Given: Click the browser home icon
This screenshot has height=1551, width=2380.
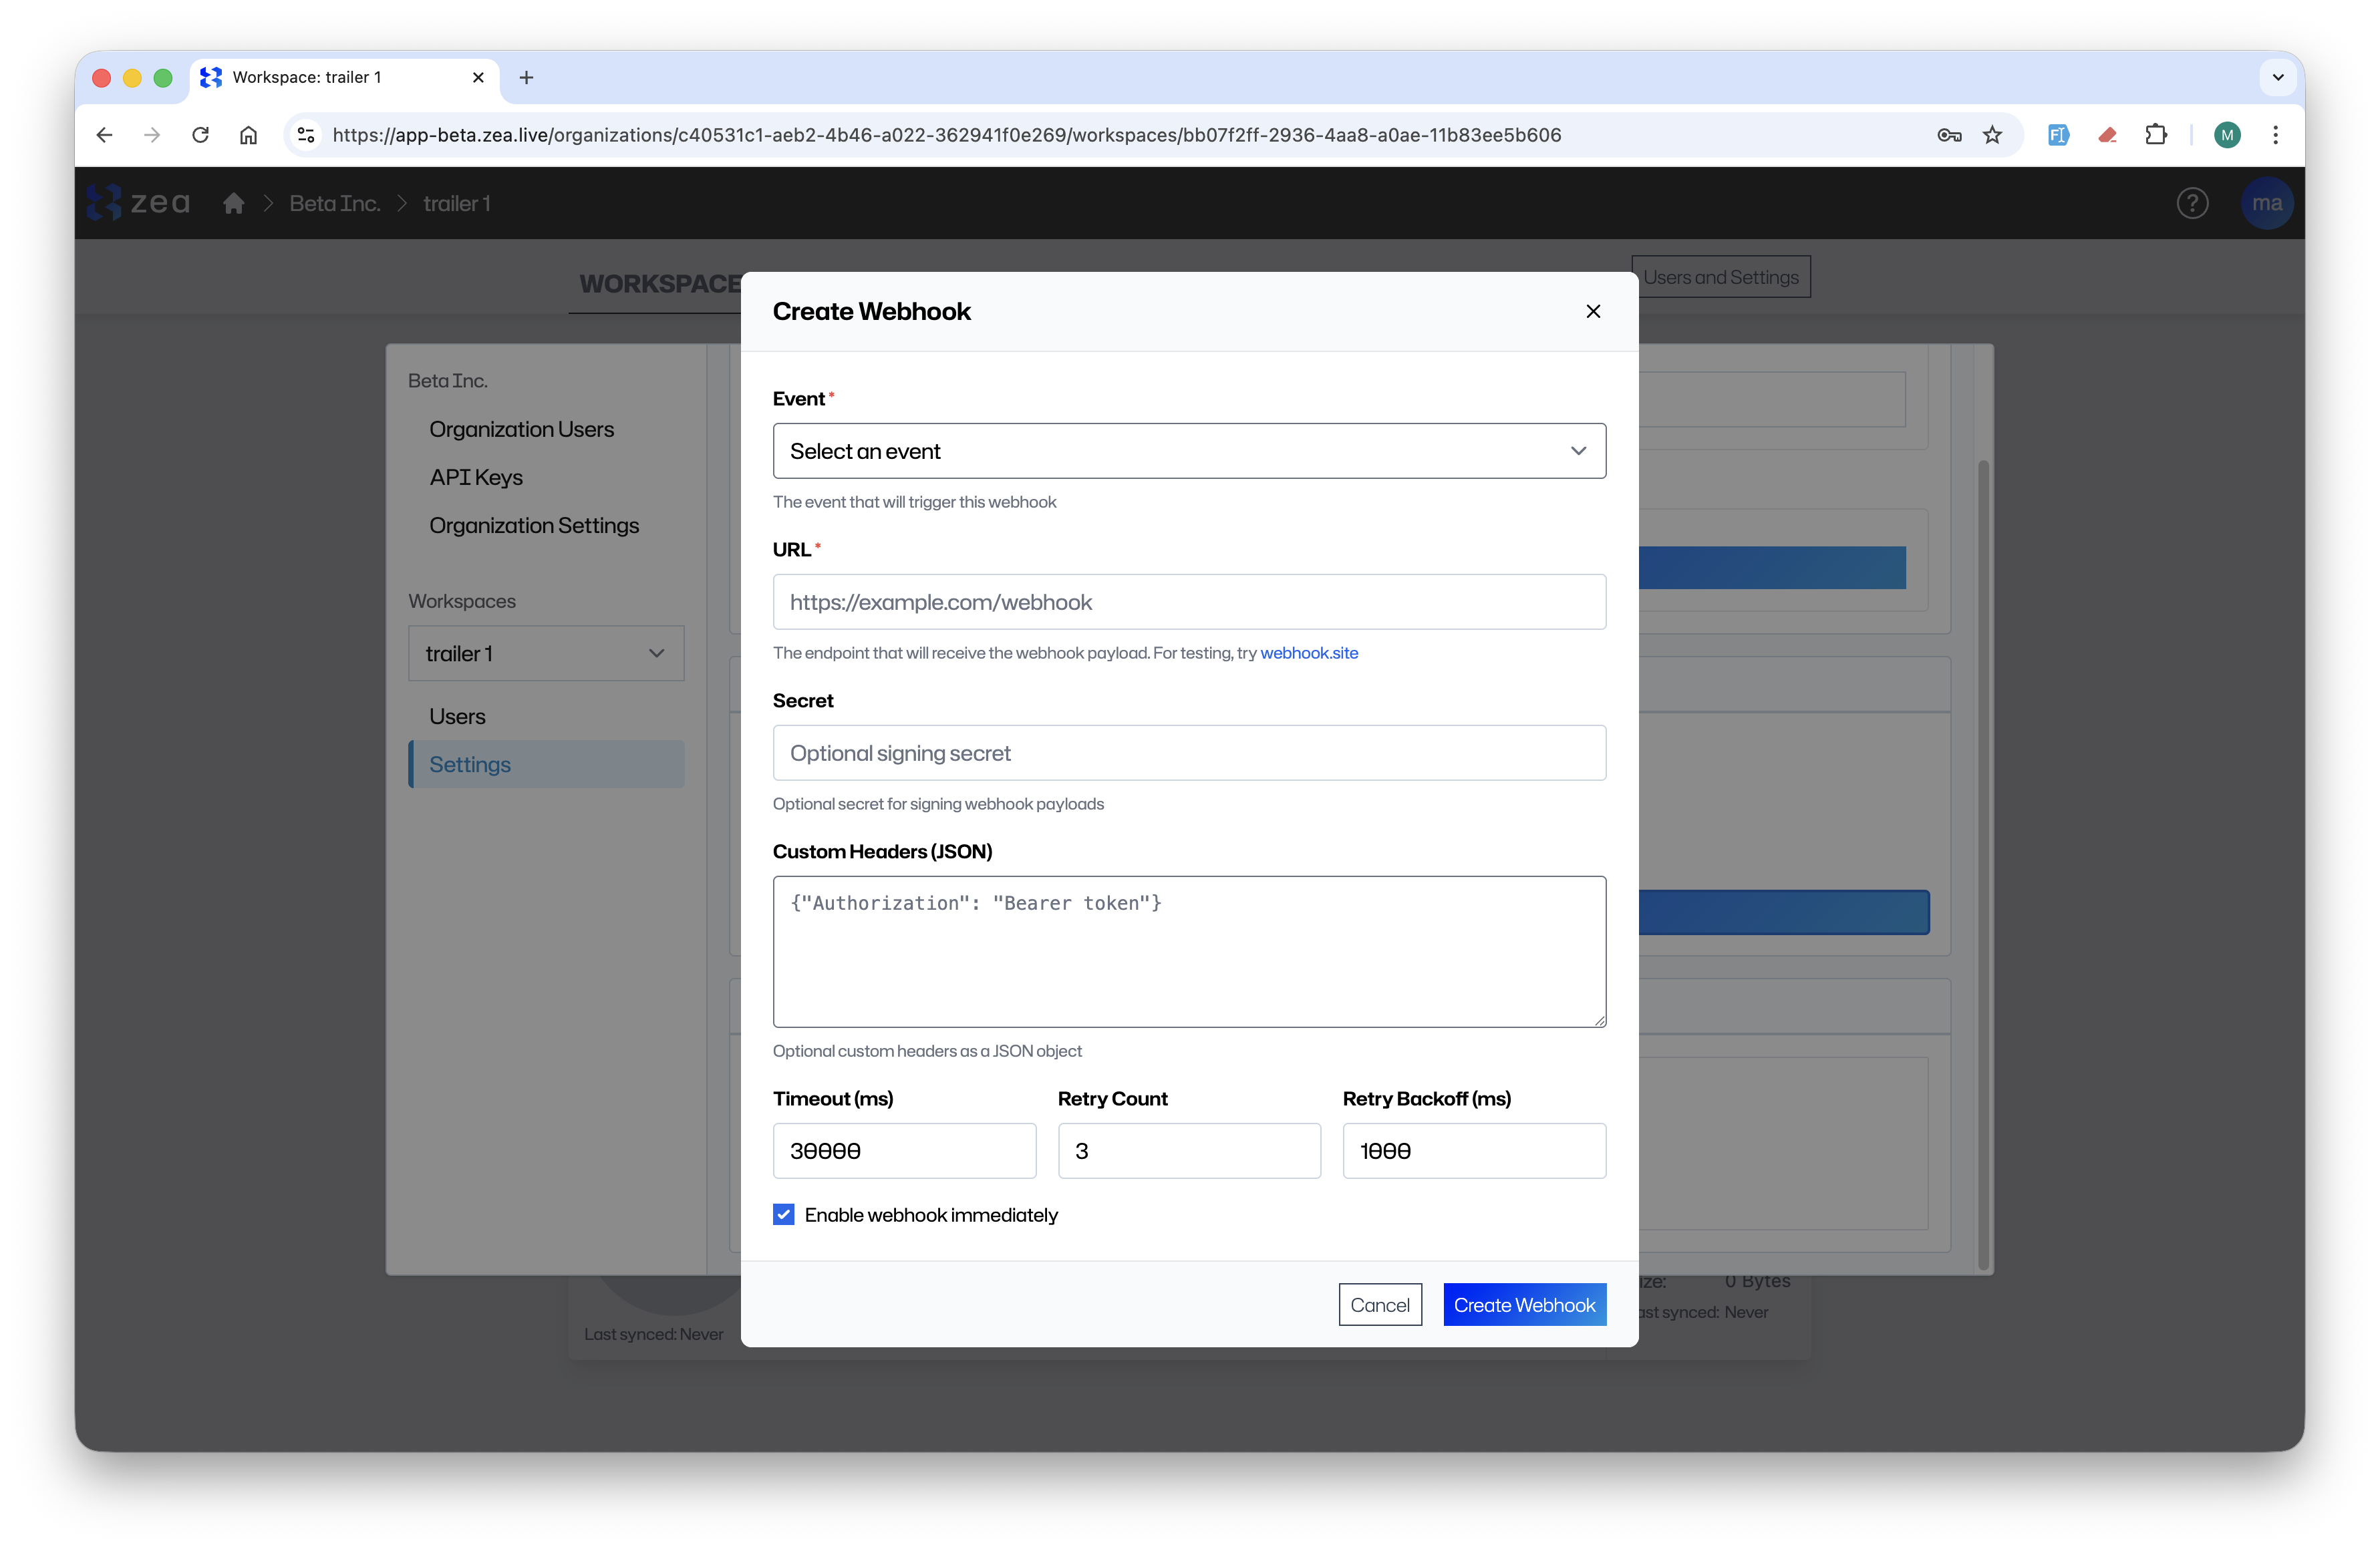Looking at the screenshot, I should (248, 135).
